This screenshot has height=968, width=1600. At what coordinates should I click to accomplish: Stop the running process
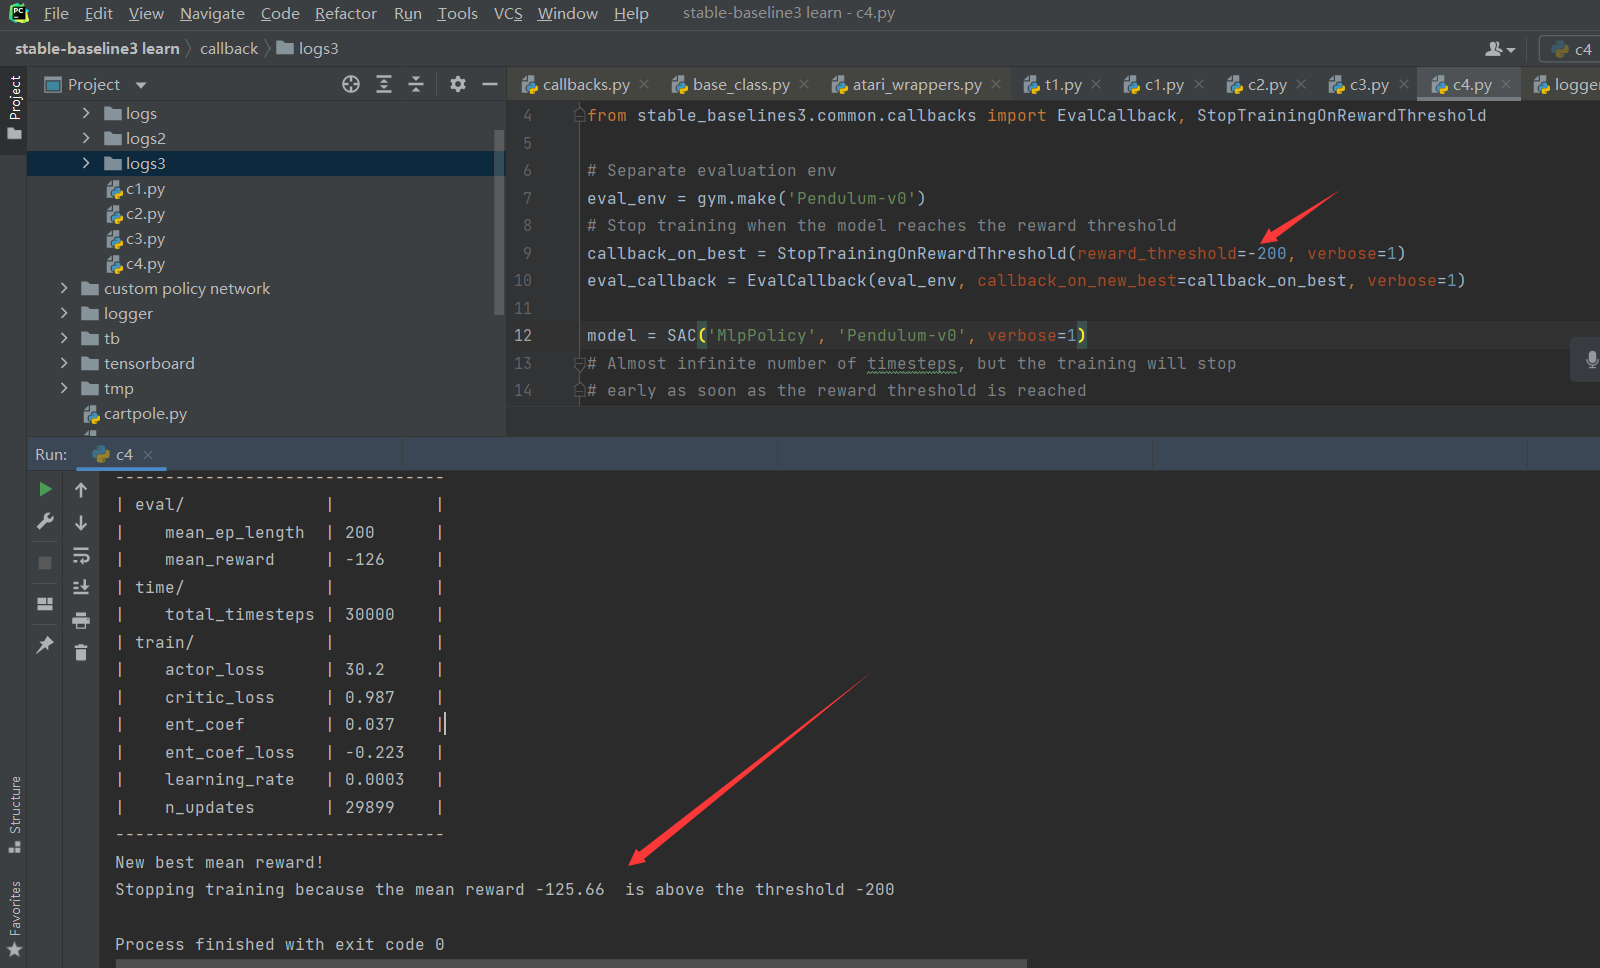pyautogui.click(x=44, y=562)
